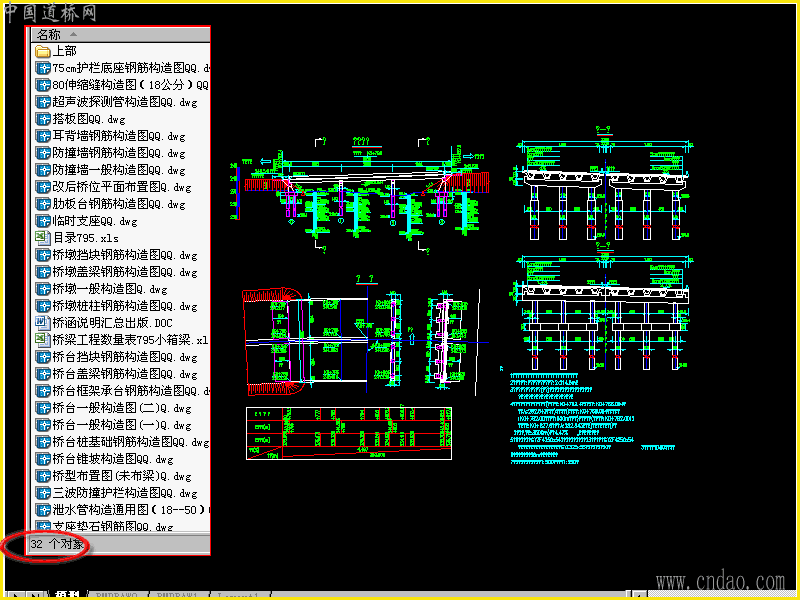Click the horizontal scrollbar below the drawing
This screenshot has width=800, height=600.
(449, 595)
